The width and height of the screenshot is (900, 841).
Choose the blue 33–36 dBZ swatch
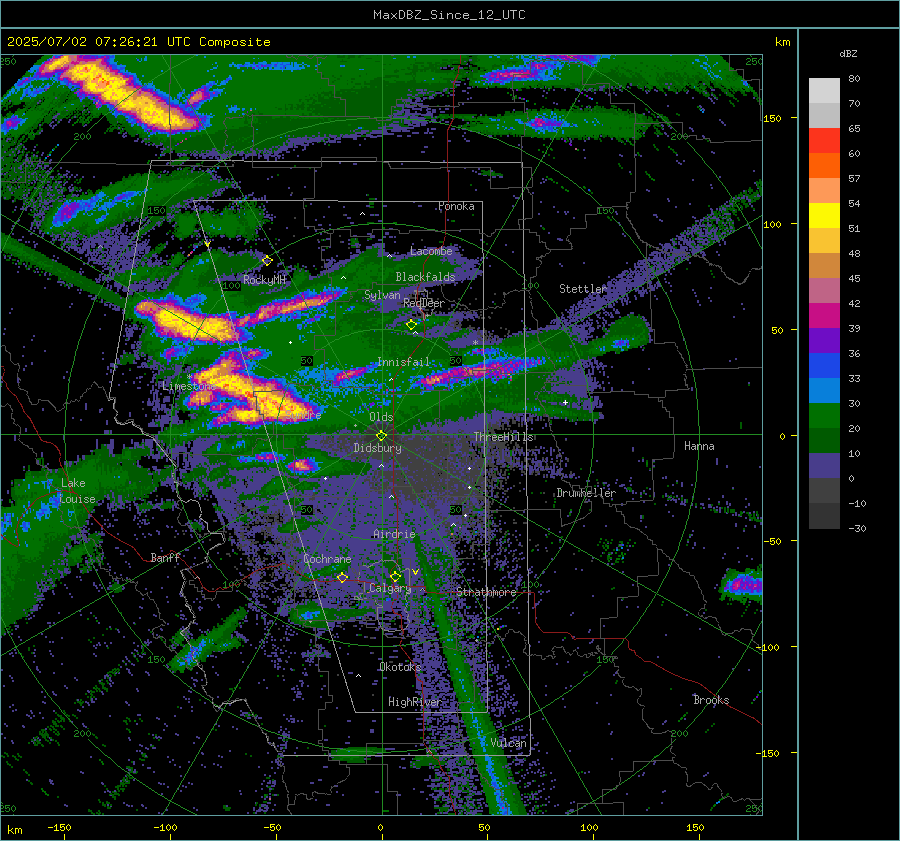click(x=824, y=366)
